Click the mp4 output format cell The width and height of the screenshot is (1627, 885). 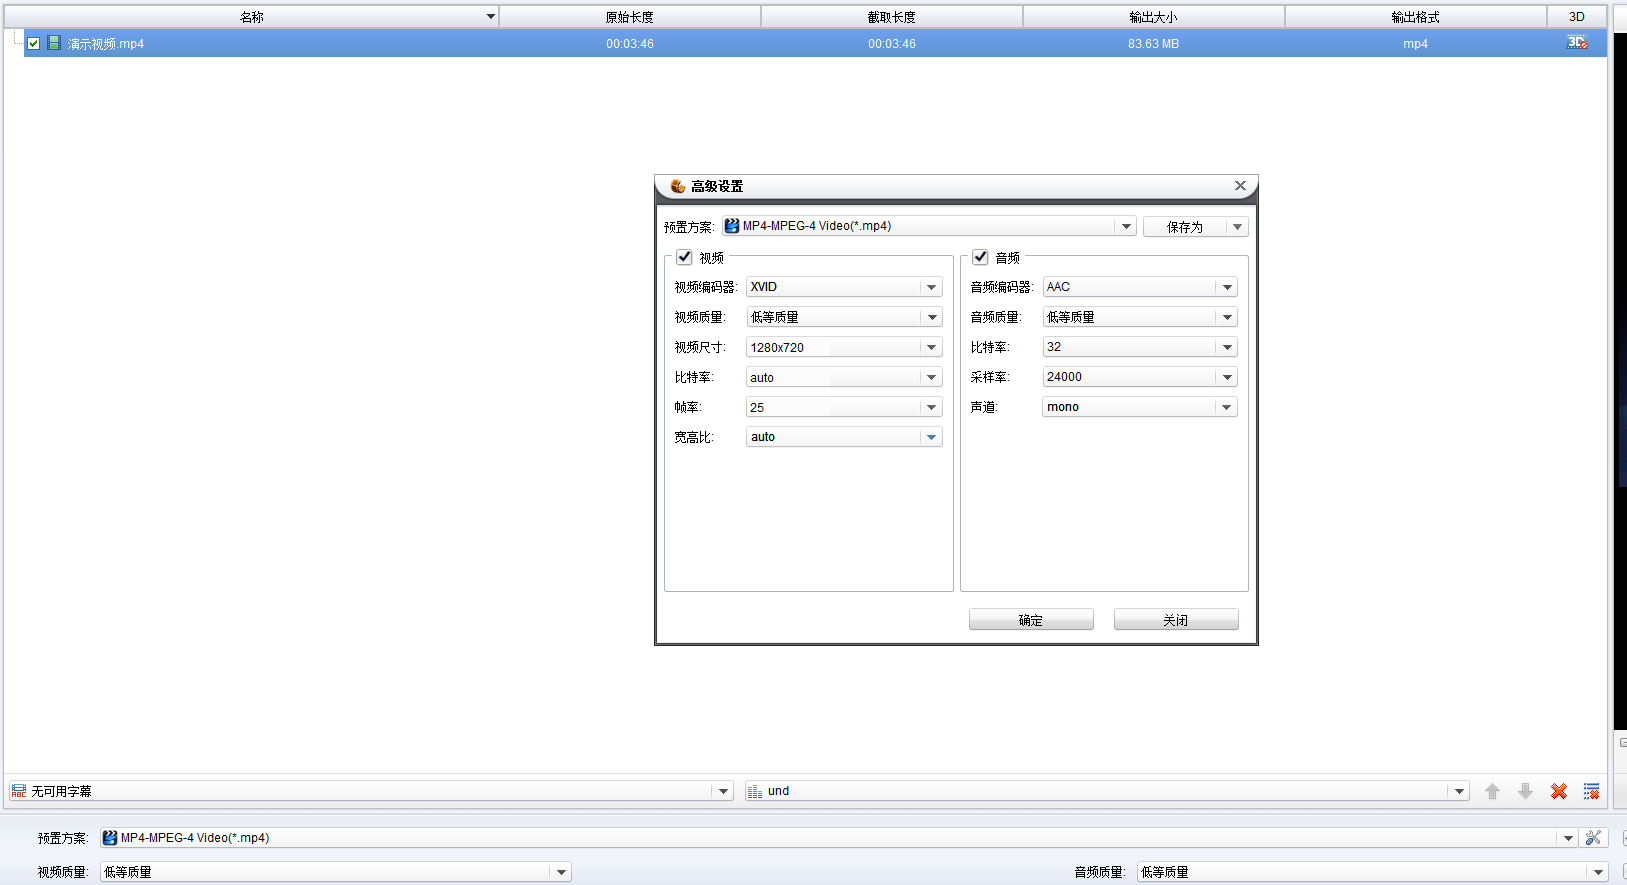coord(1416,44)
